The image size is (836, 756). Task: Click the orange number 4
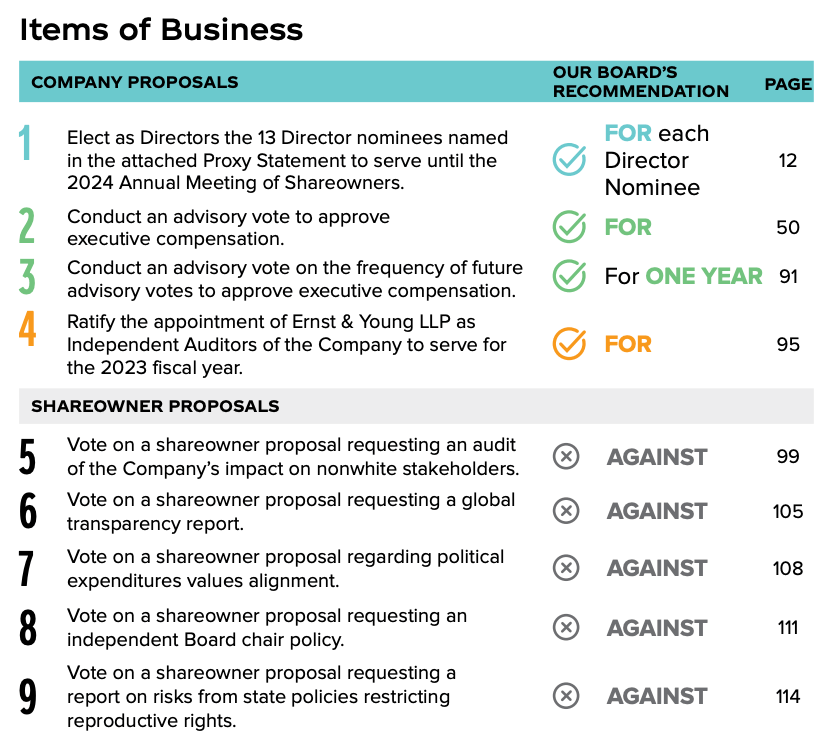[x=28, y=329]
